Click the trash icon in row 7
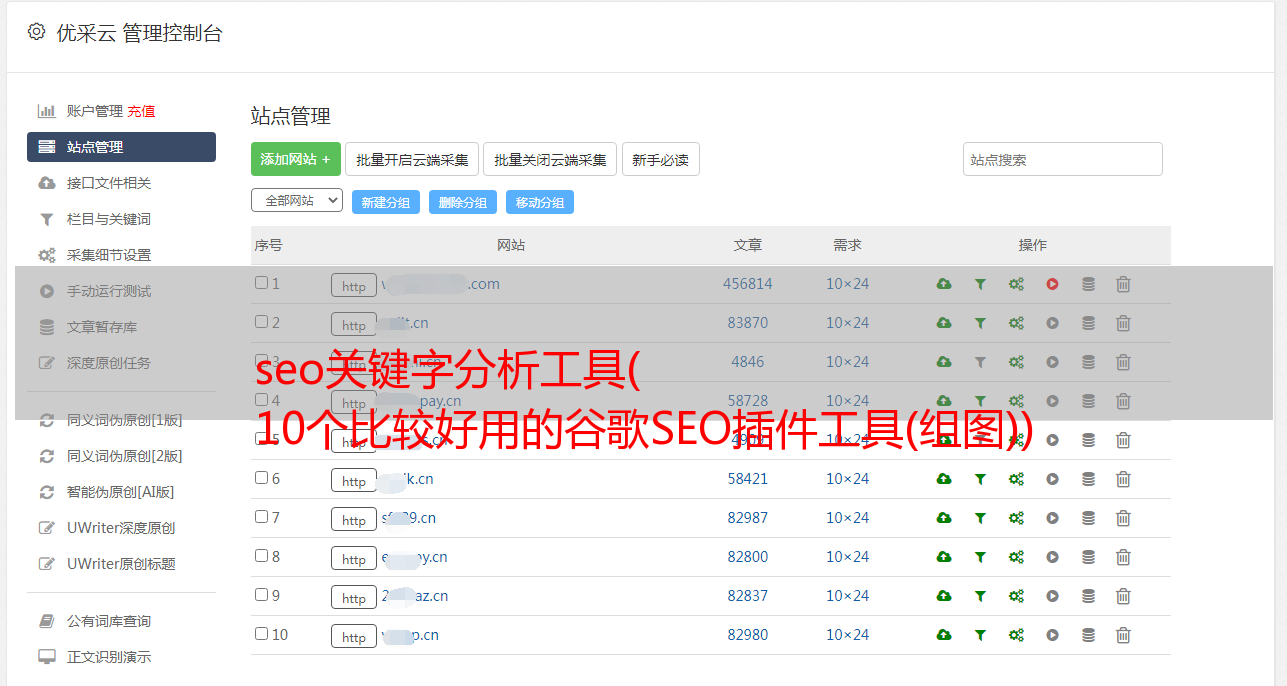The height and width of the screenshot is (686, 1287). 1123,518
